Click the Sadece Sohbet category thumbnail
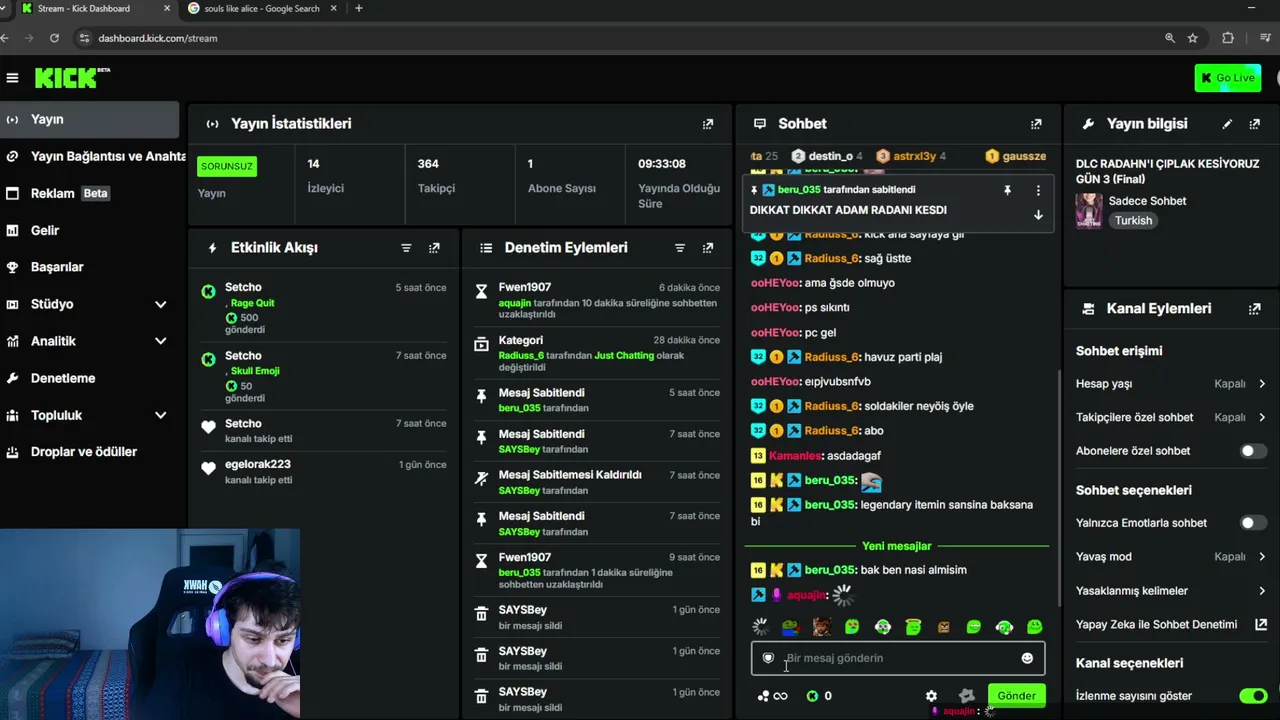Screen dimensions: 1280x720 pos(1089,211)
